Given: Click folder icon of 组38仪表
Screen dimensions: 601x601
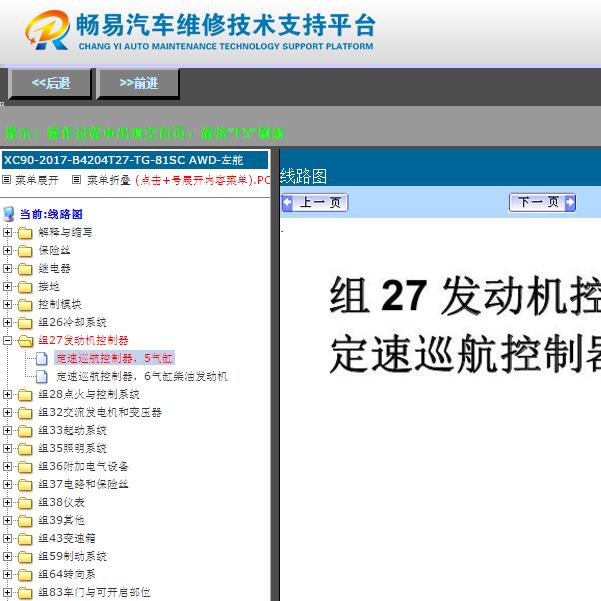Looking at the screenshot, I should coord(25,503).
